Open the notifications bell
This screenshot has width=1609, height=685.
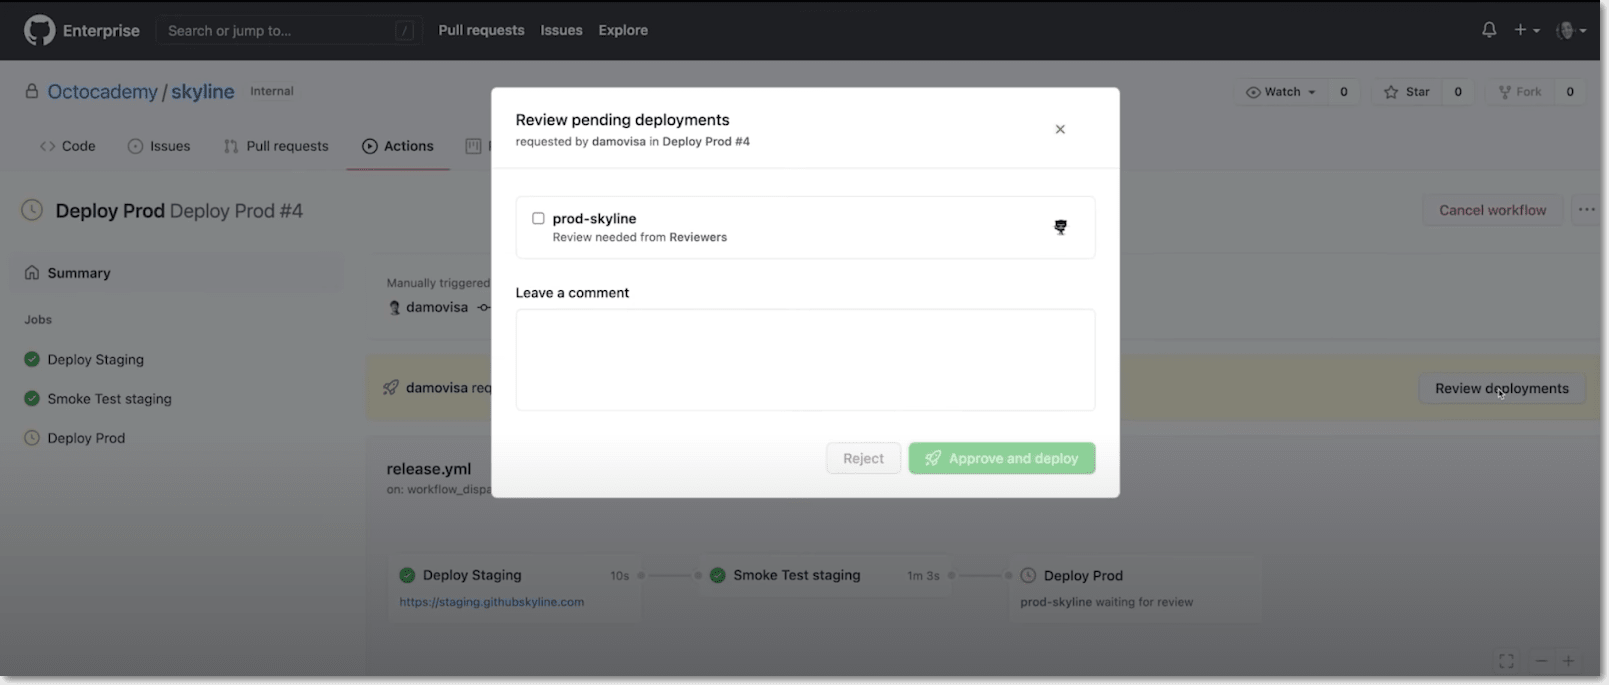pyautogui.click(x=1489, y=30)
